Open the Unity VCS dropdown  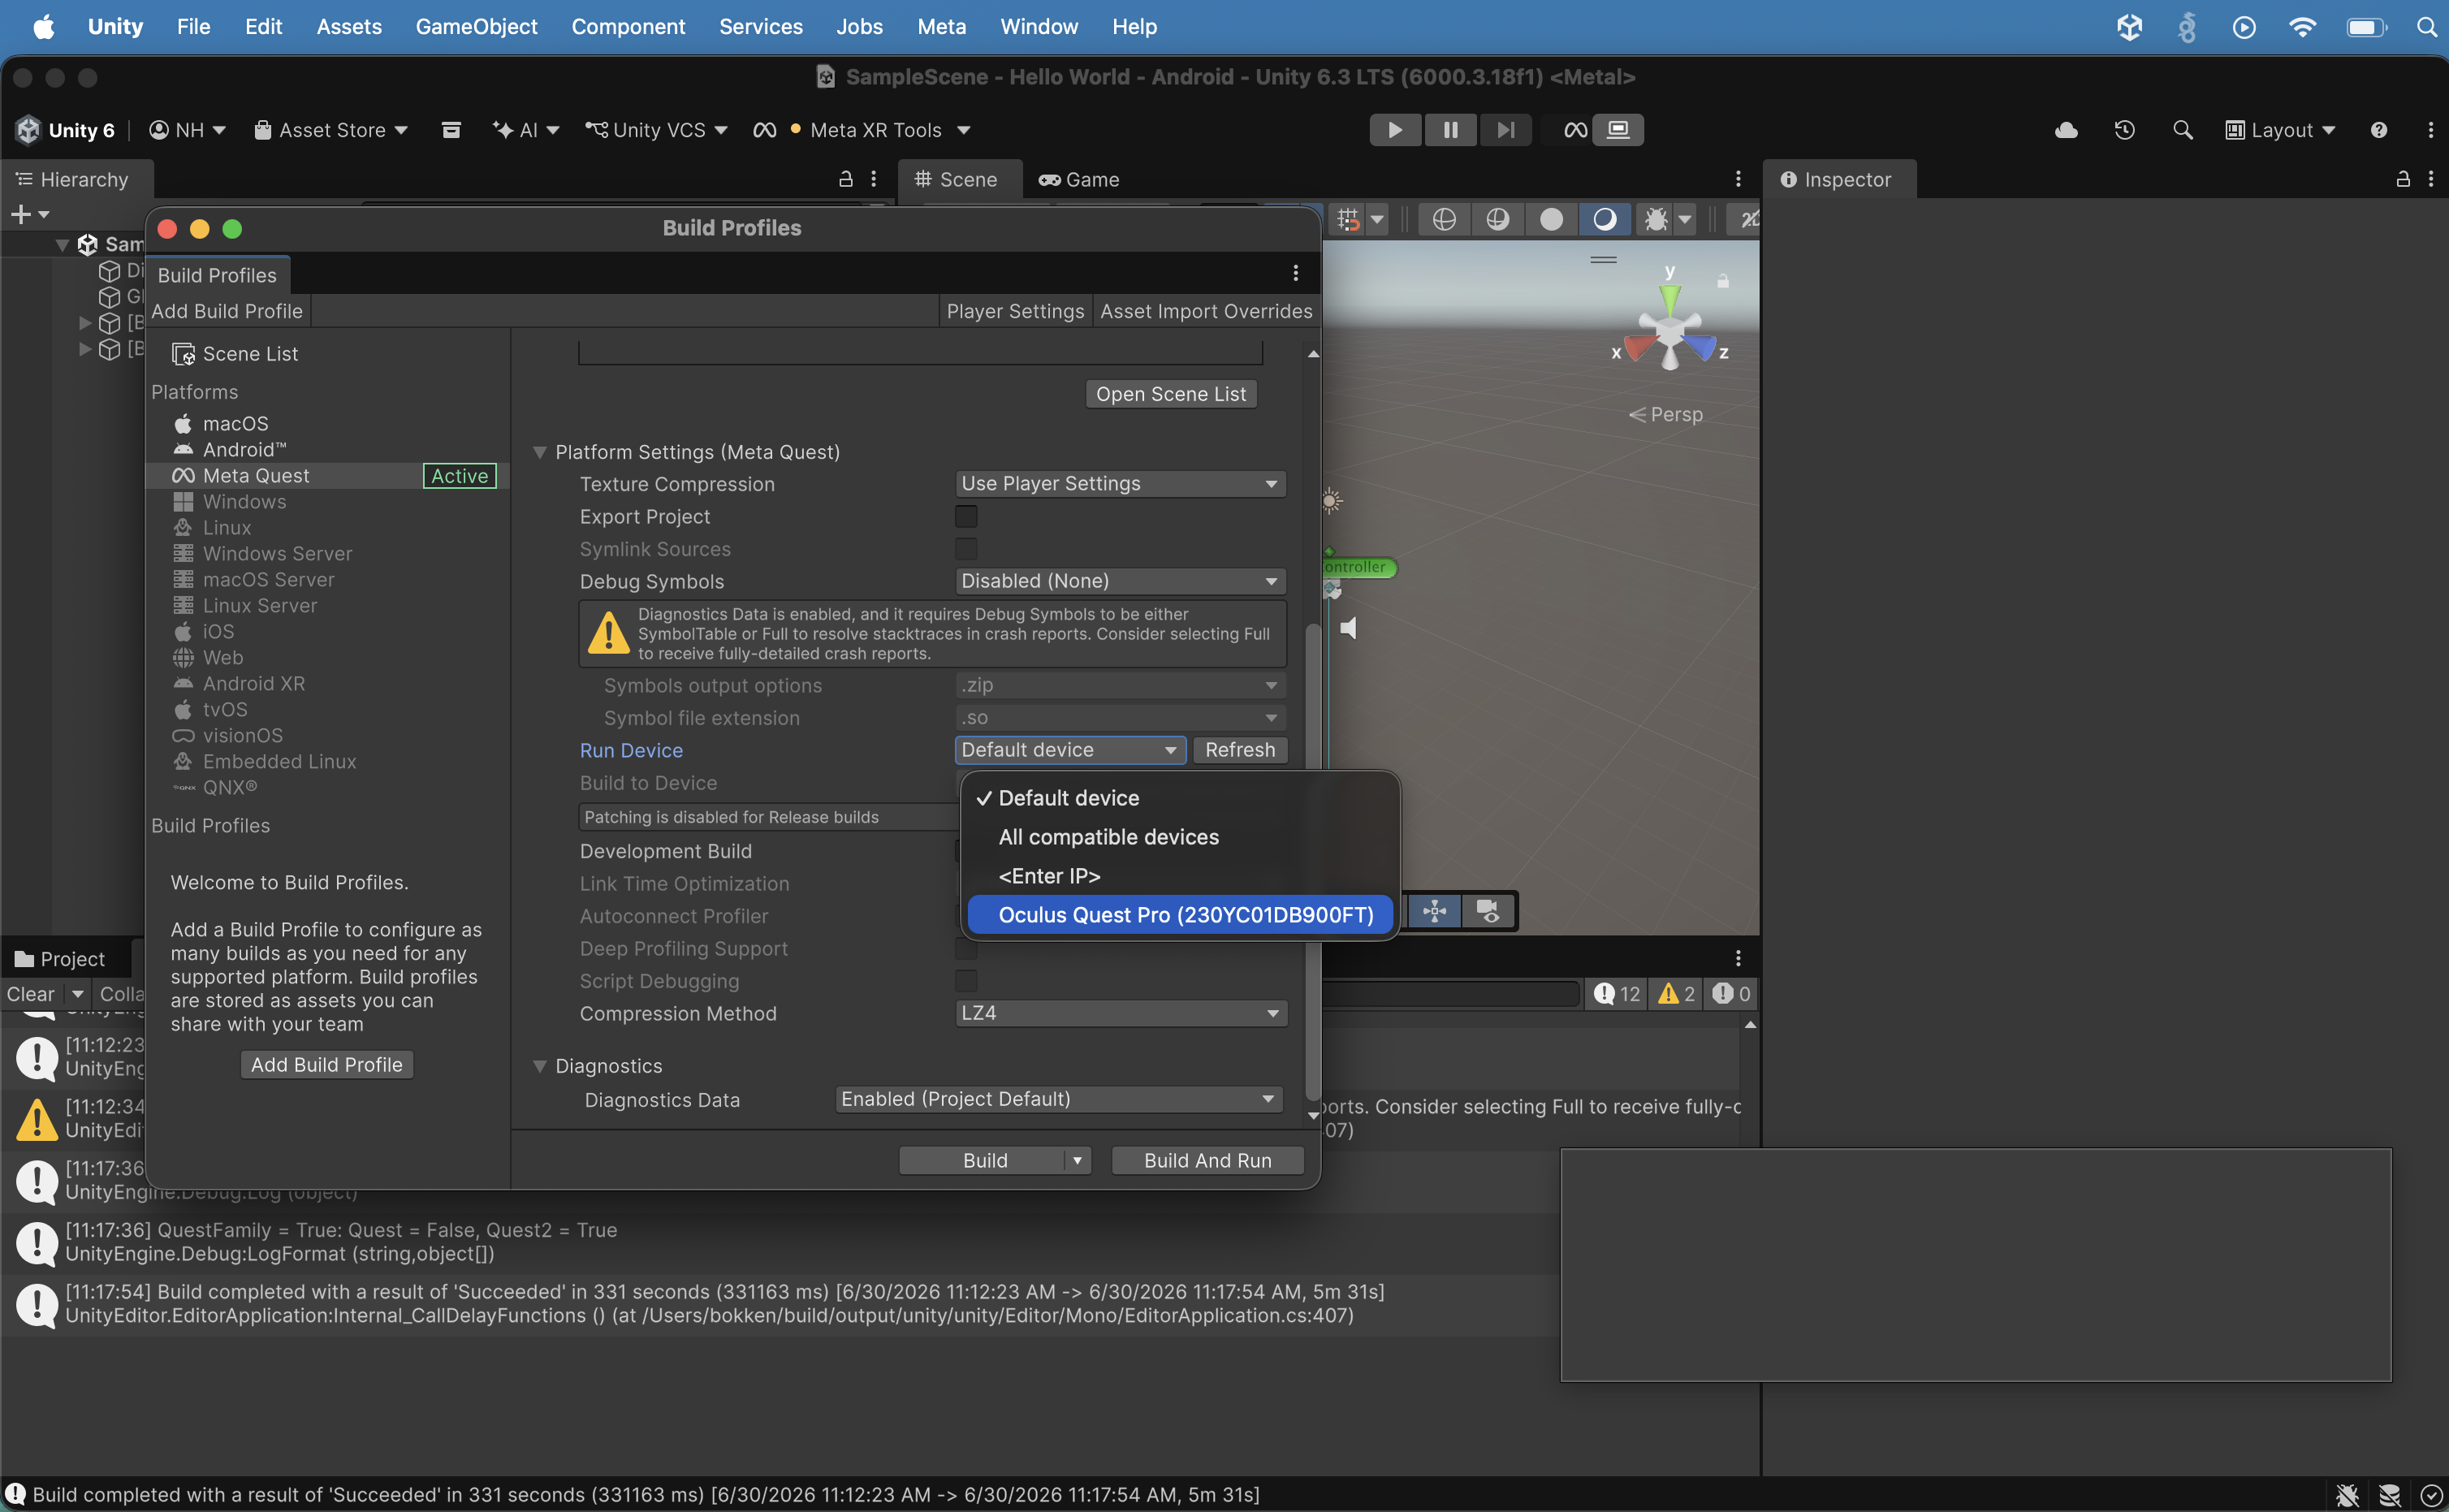[656, 130]
